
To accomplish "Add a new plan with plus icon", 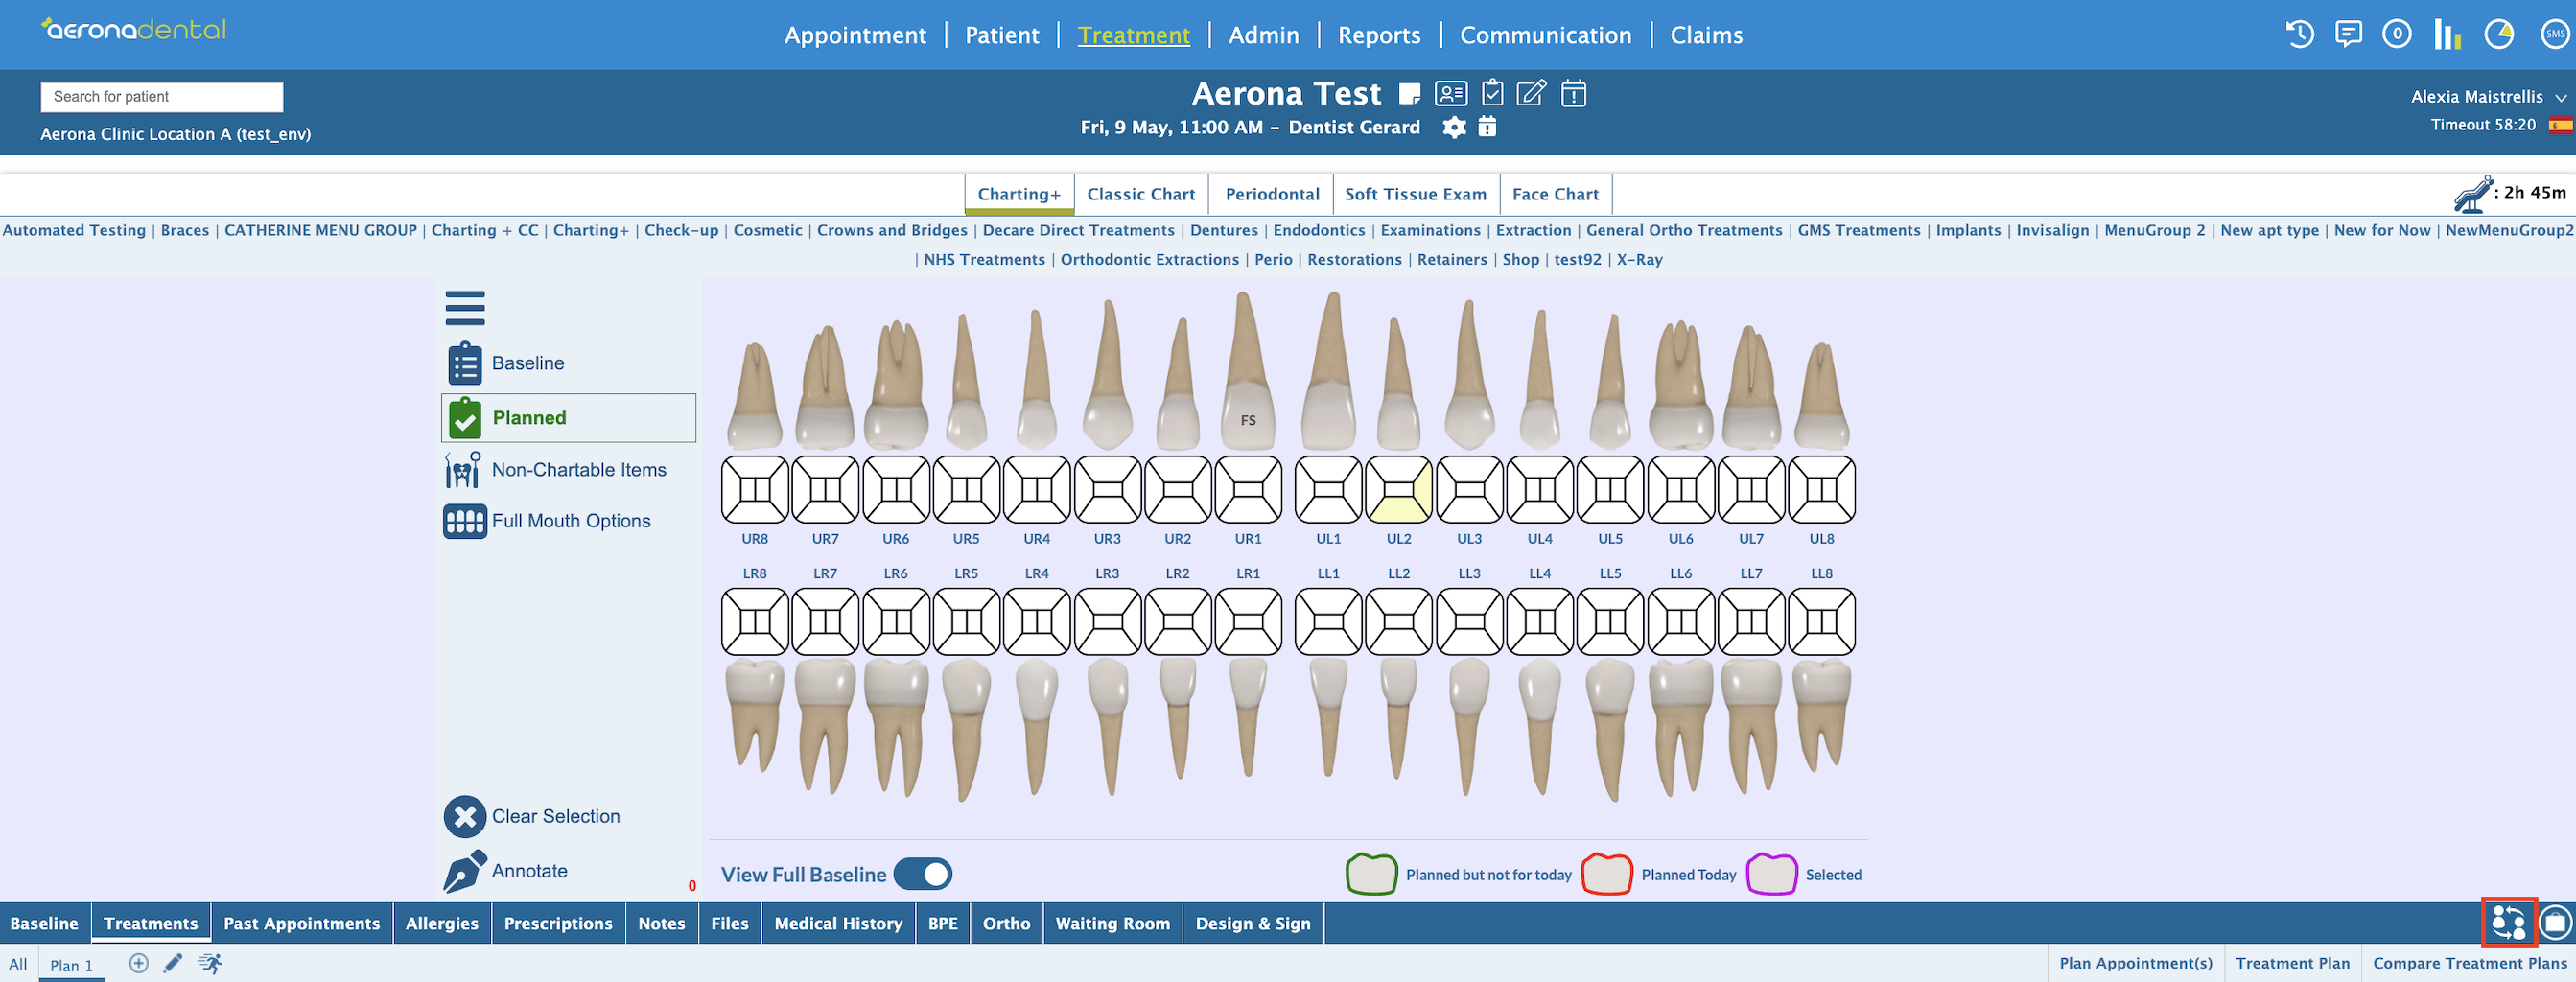I will [x=139, y=963].
